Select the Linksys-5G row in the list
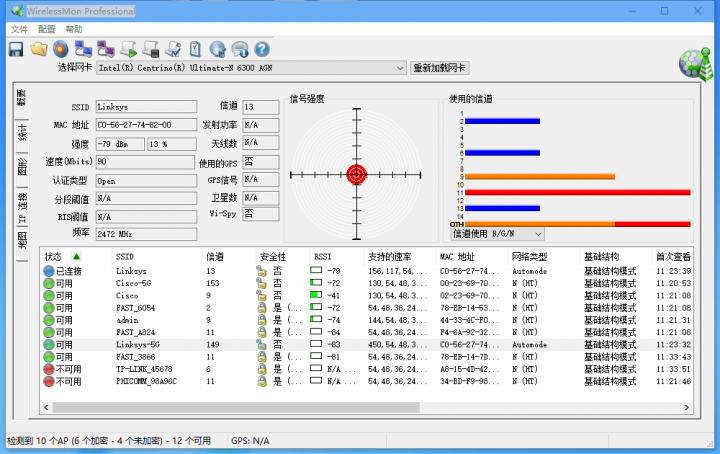Image resolution: width=720 pixels, height=454 pixels. [x=366, y=344]
